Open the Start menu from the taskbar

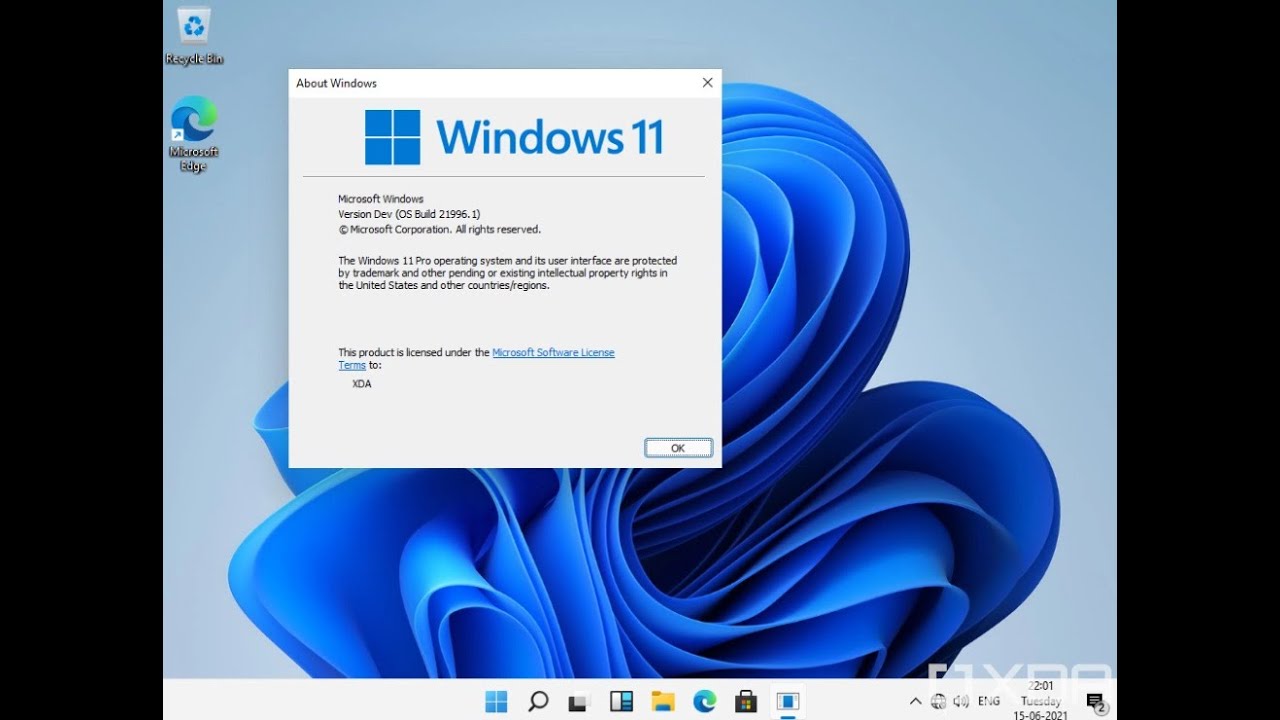(x=496, y=701)
